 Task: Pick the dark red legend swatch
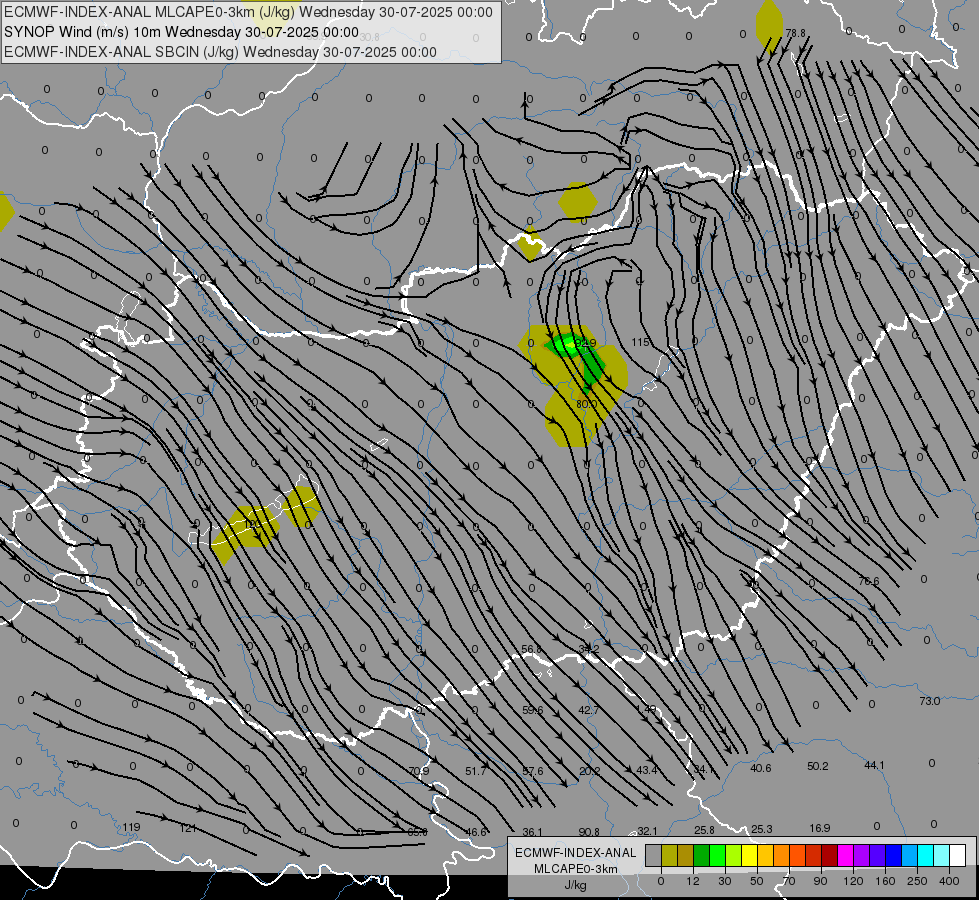[830, 855]
